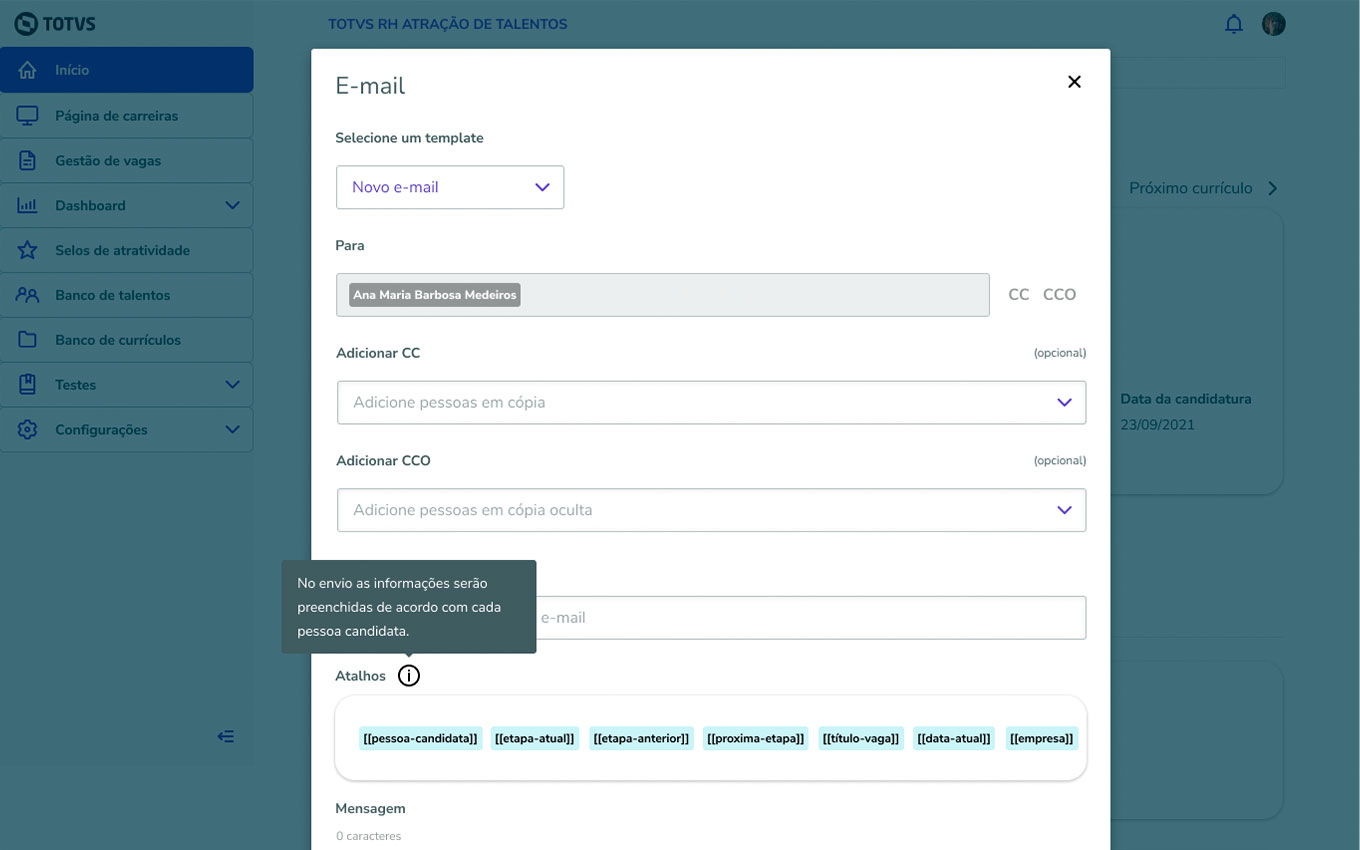
Task: Open Gestão de vagas menu item
Action: pyautogui.click(x=108, y=161)
